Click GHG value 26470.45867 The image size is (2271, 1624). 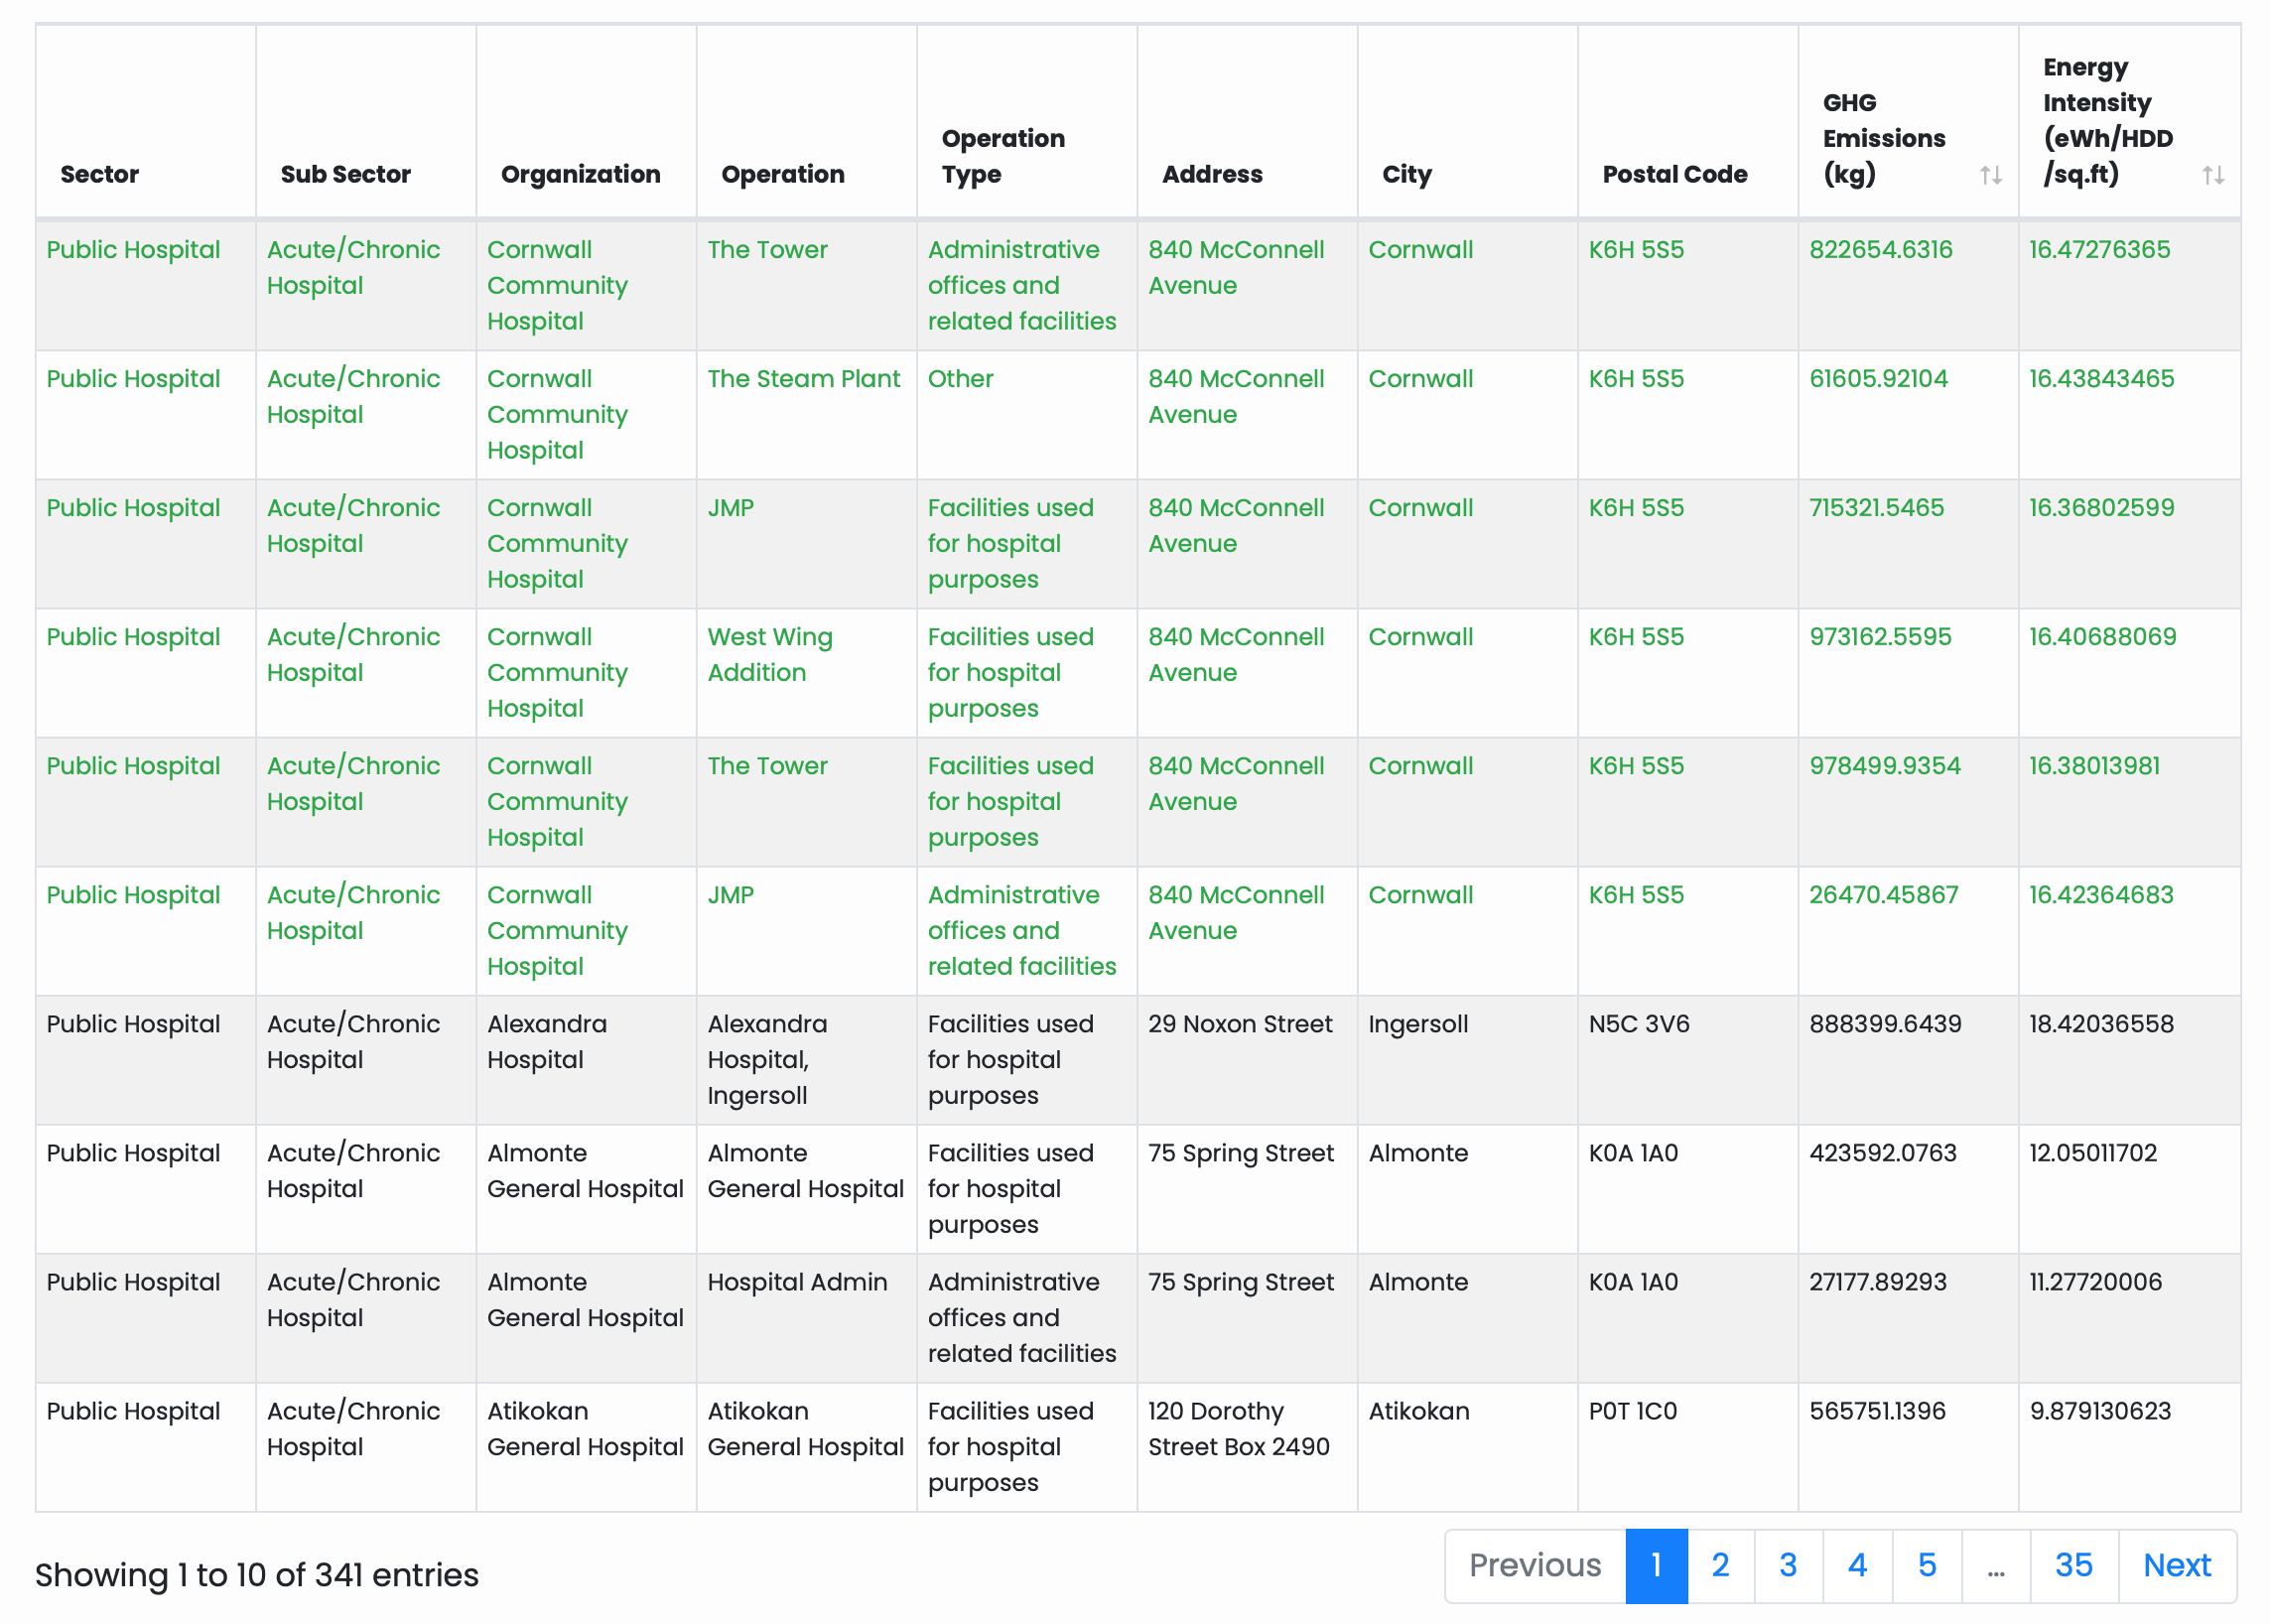[1883, 895]
